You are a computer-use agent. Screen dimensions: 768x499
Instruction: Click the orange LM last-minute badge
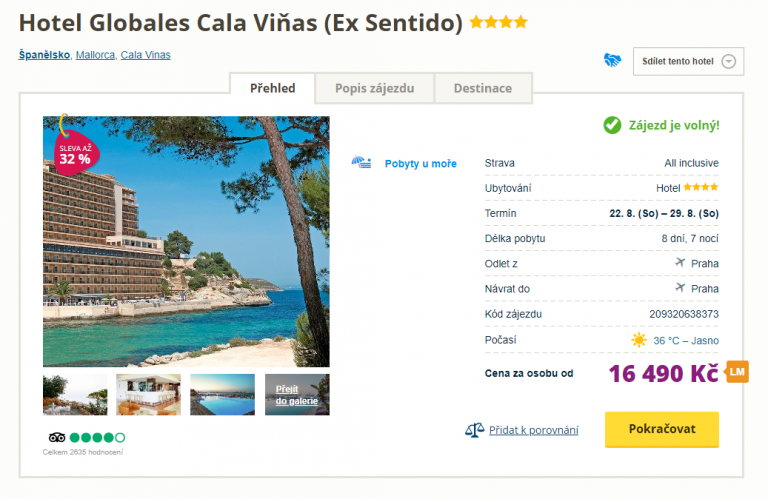(737, 372)
